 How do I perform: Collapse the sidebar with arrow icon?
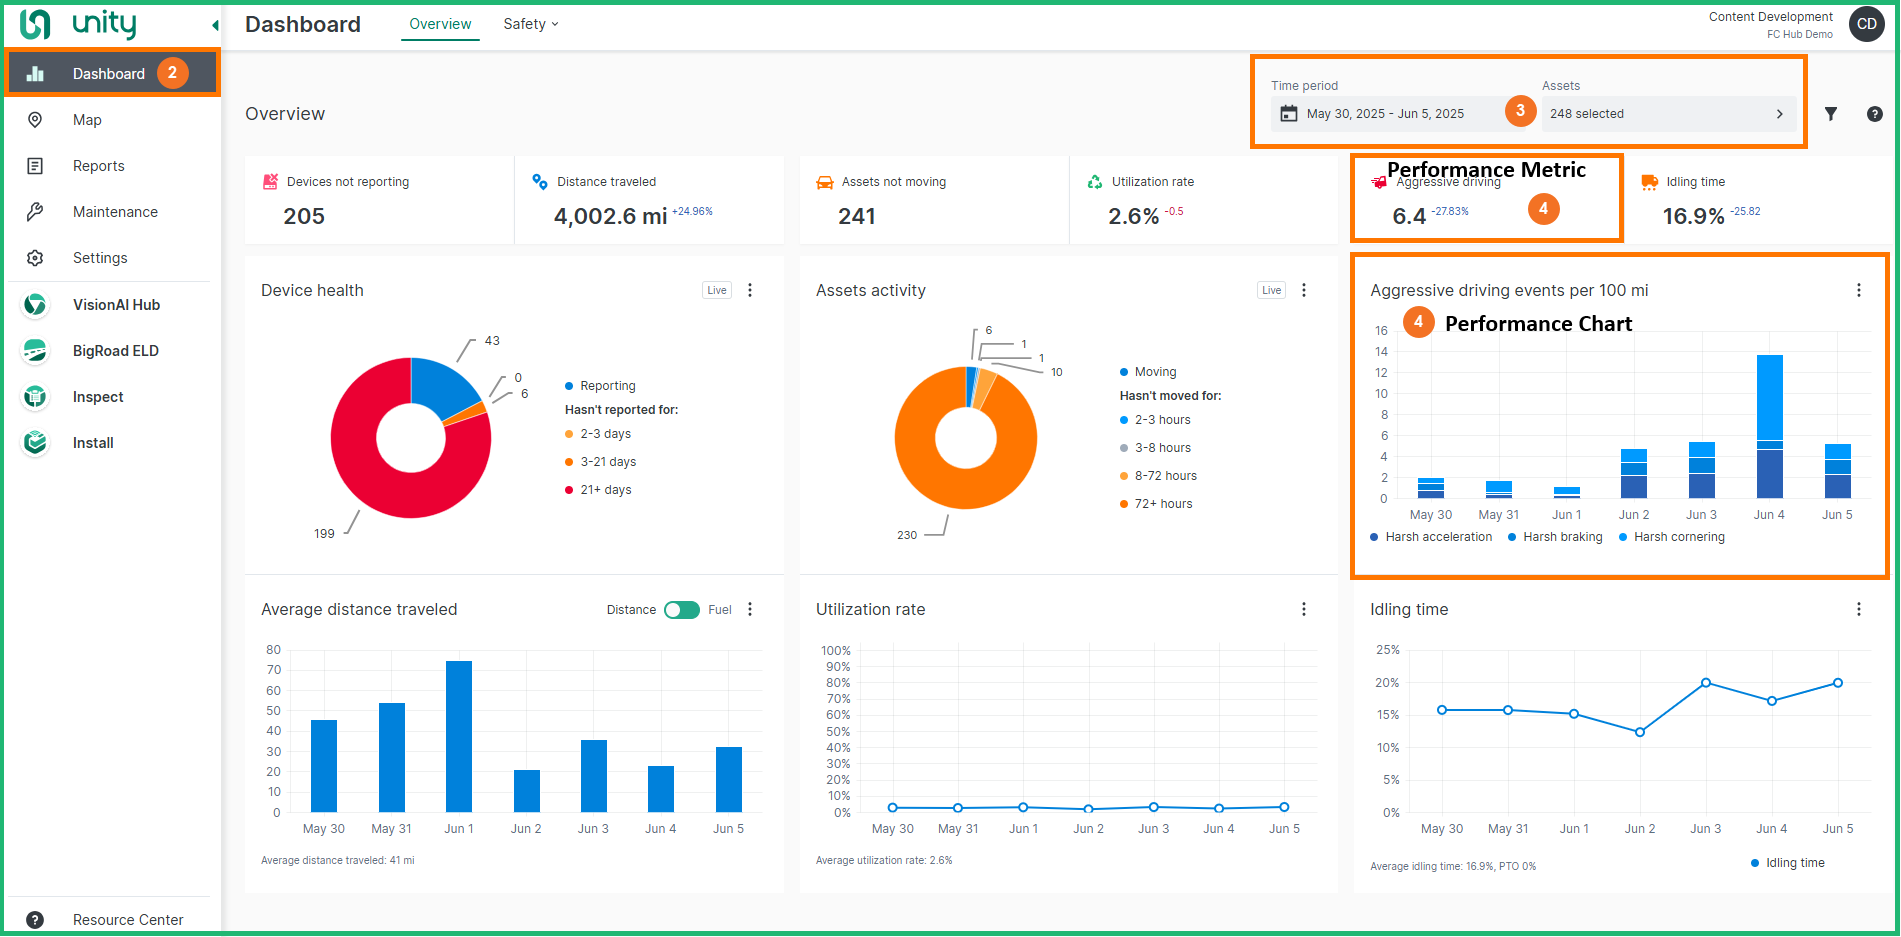(x=215, y=25)
